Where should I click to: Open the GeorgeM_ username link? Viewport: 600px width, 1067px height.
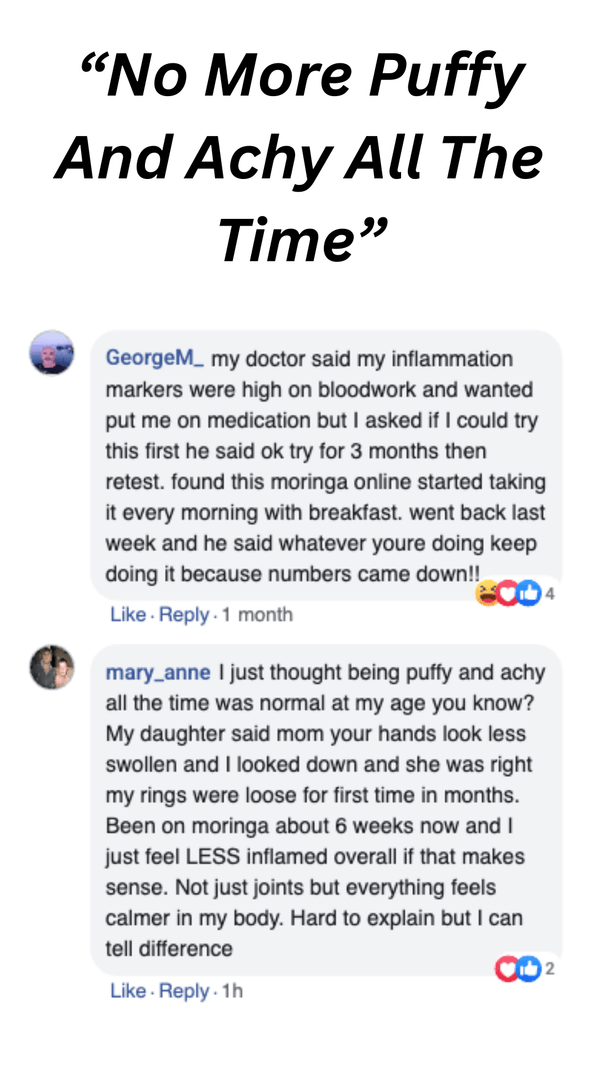[155, 358]
